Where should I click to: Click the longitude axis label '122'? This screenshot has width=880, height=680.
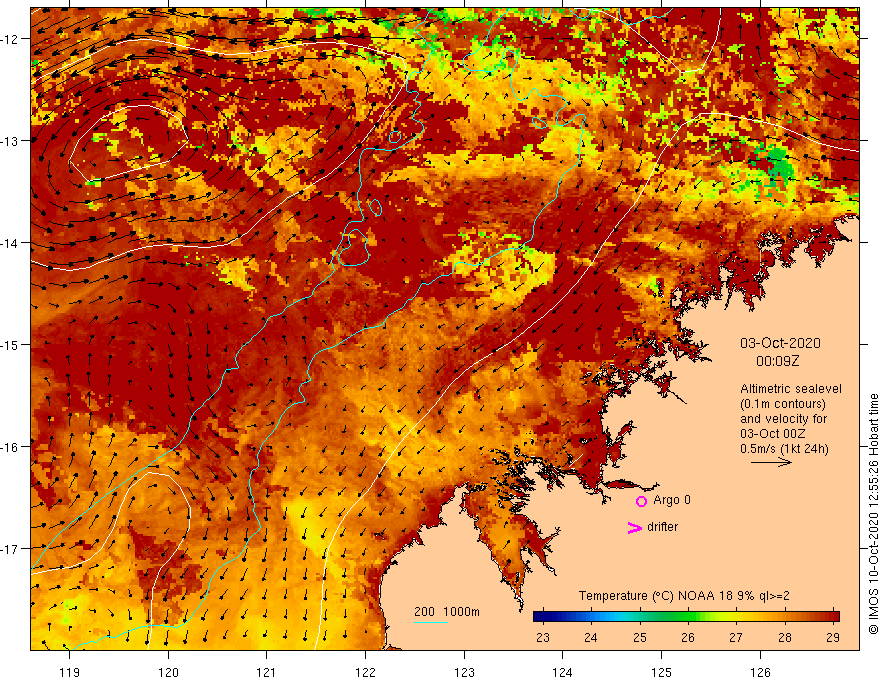[365, 672]
